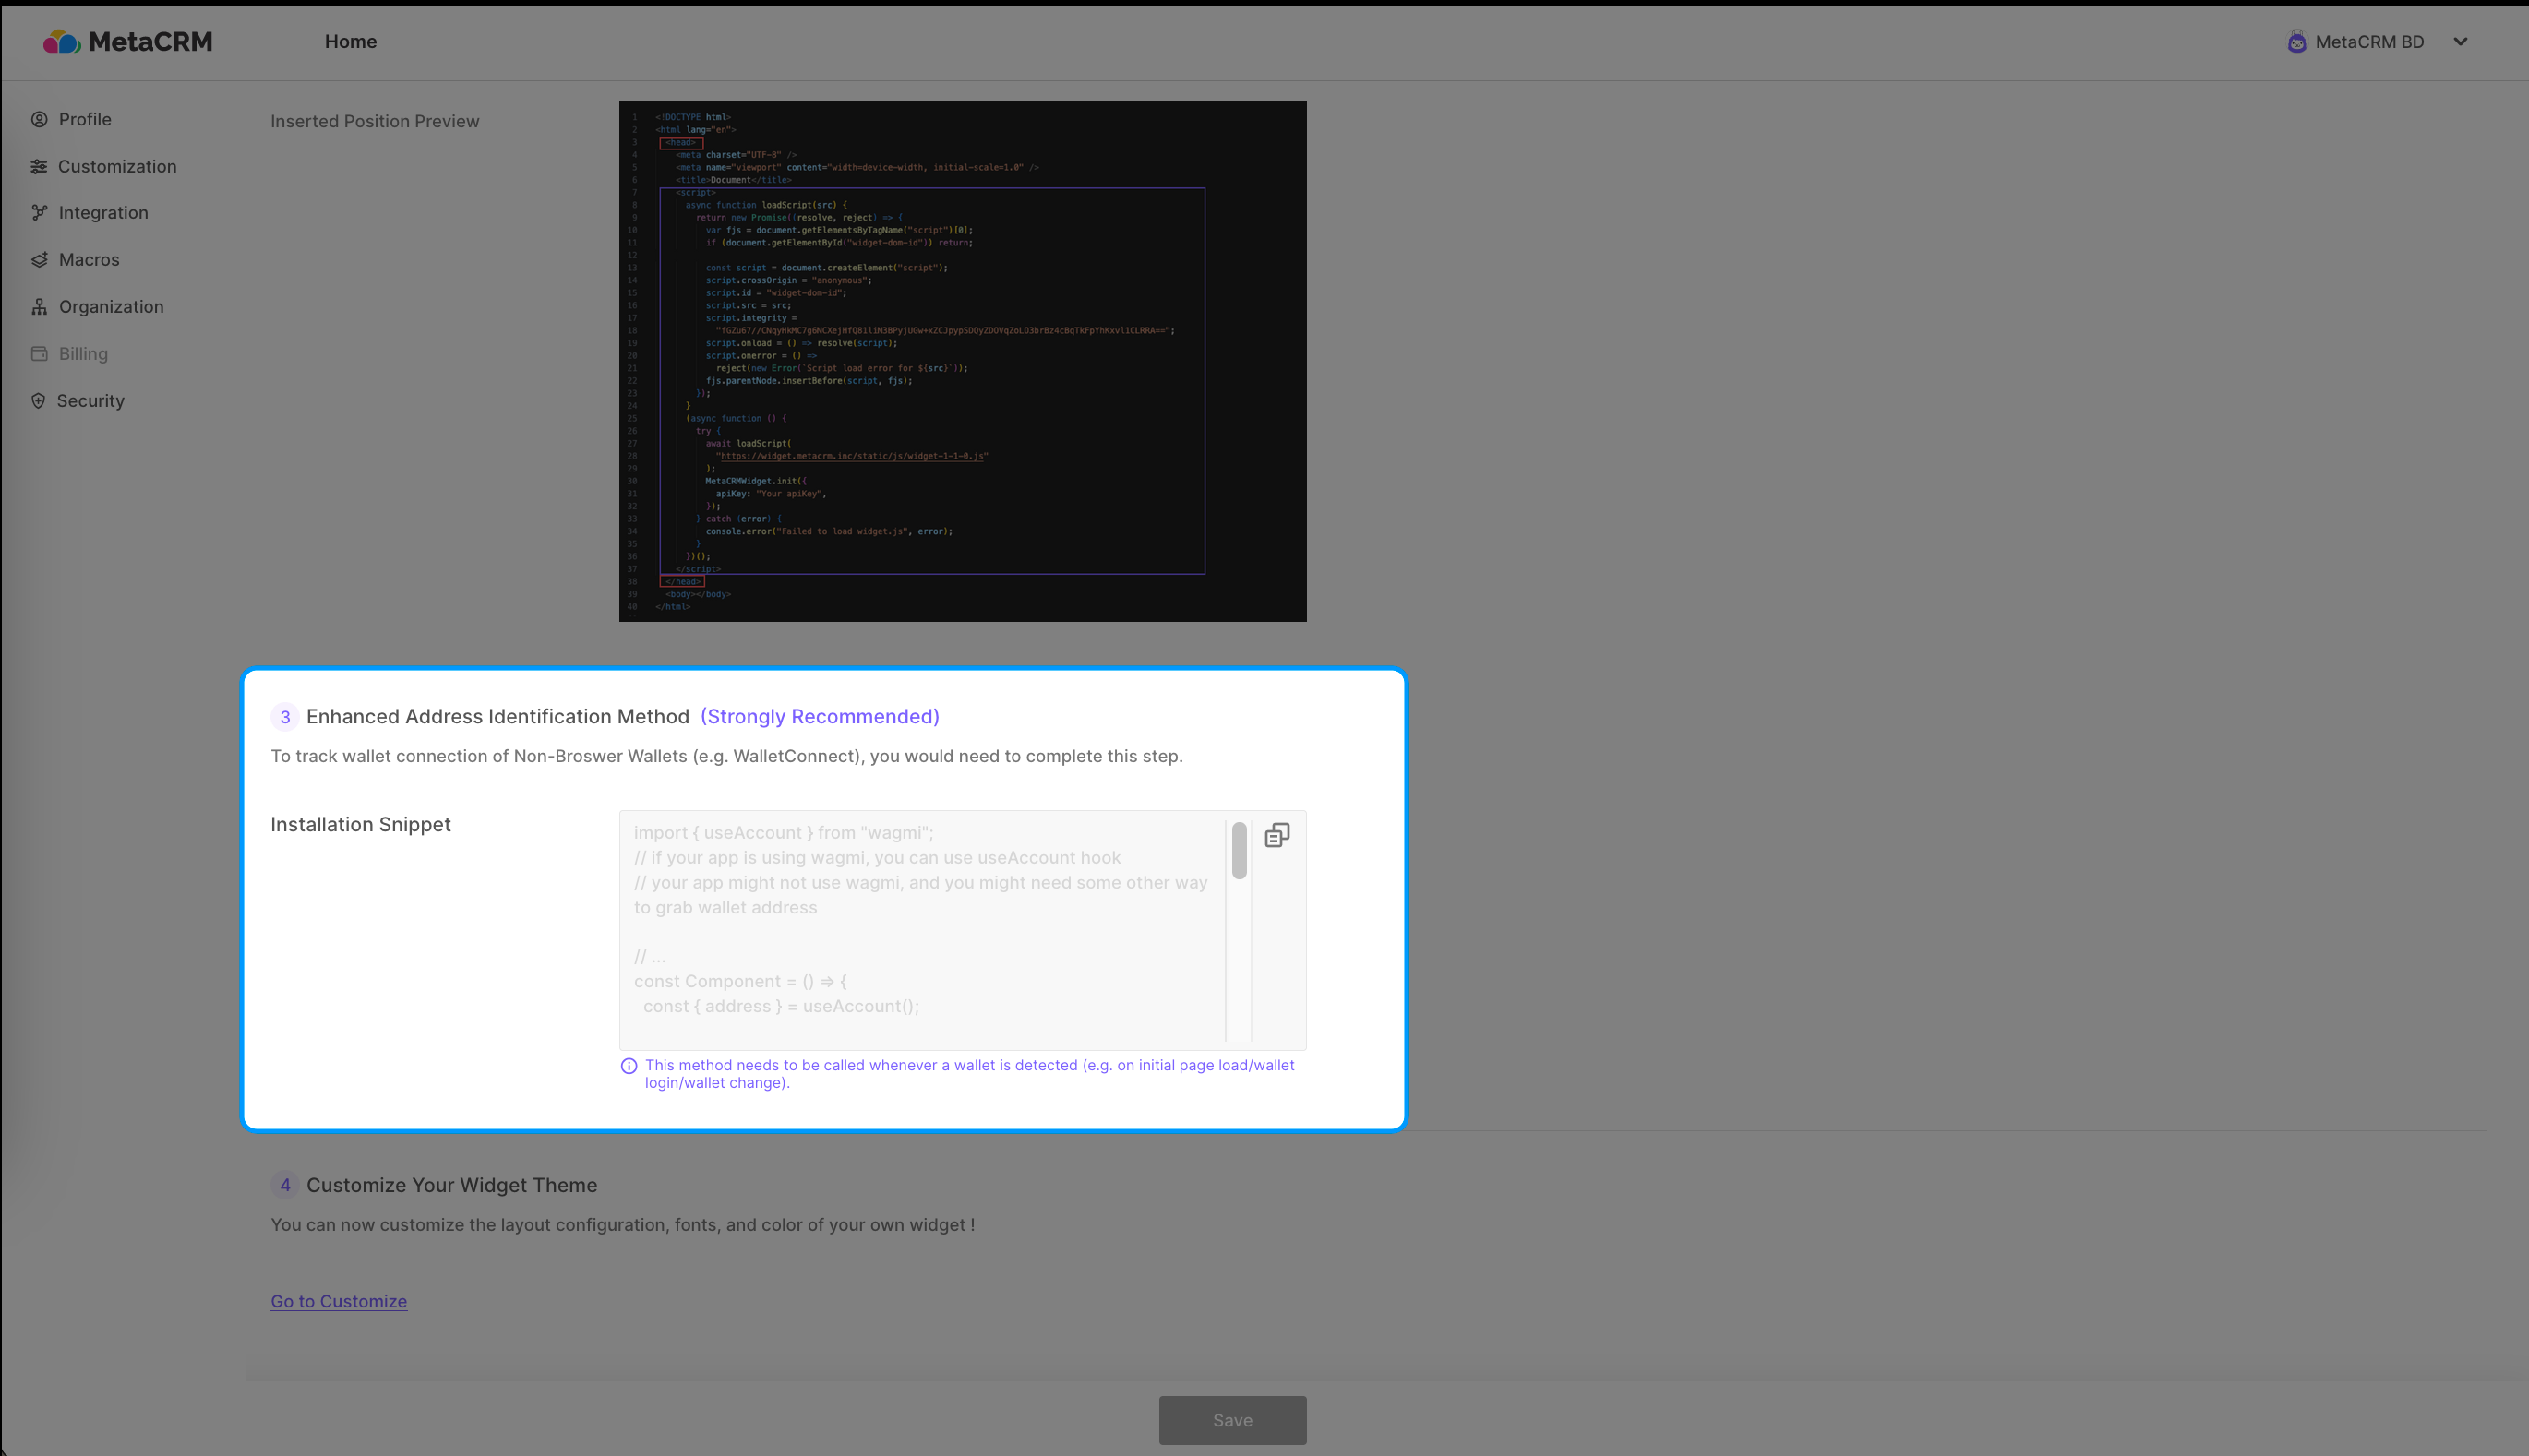Click 'Enhanced Address Identification Method' heading
This screenshot has width=2529, height=1456.
click(497, 716)
